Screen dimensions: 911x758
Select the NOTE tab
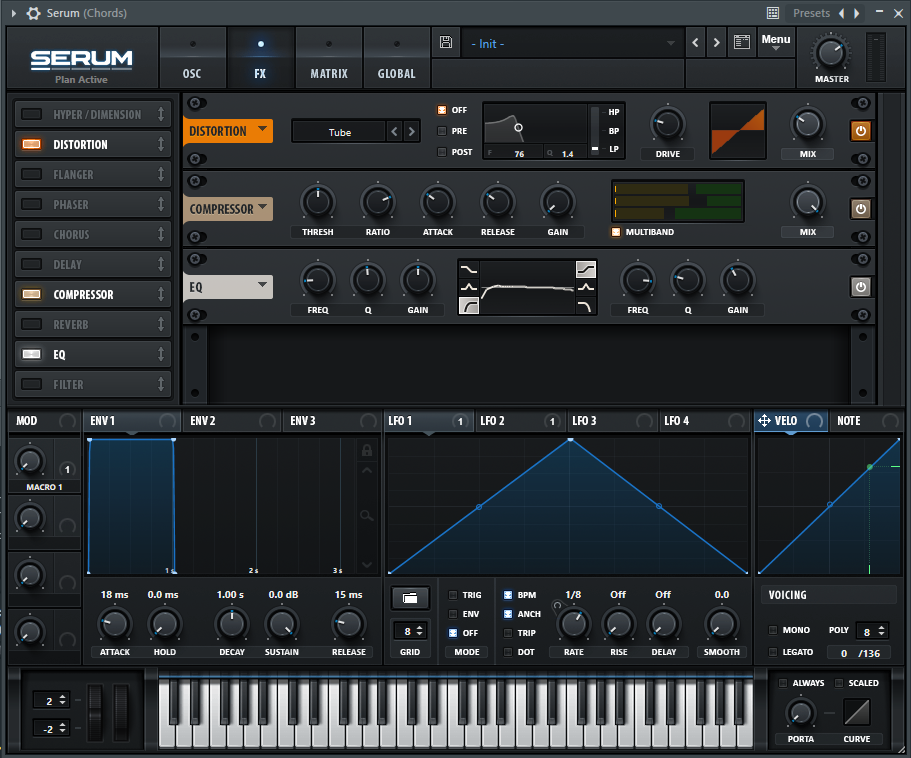click(867, 421)
